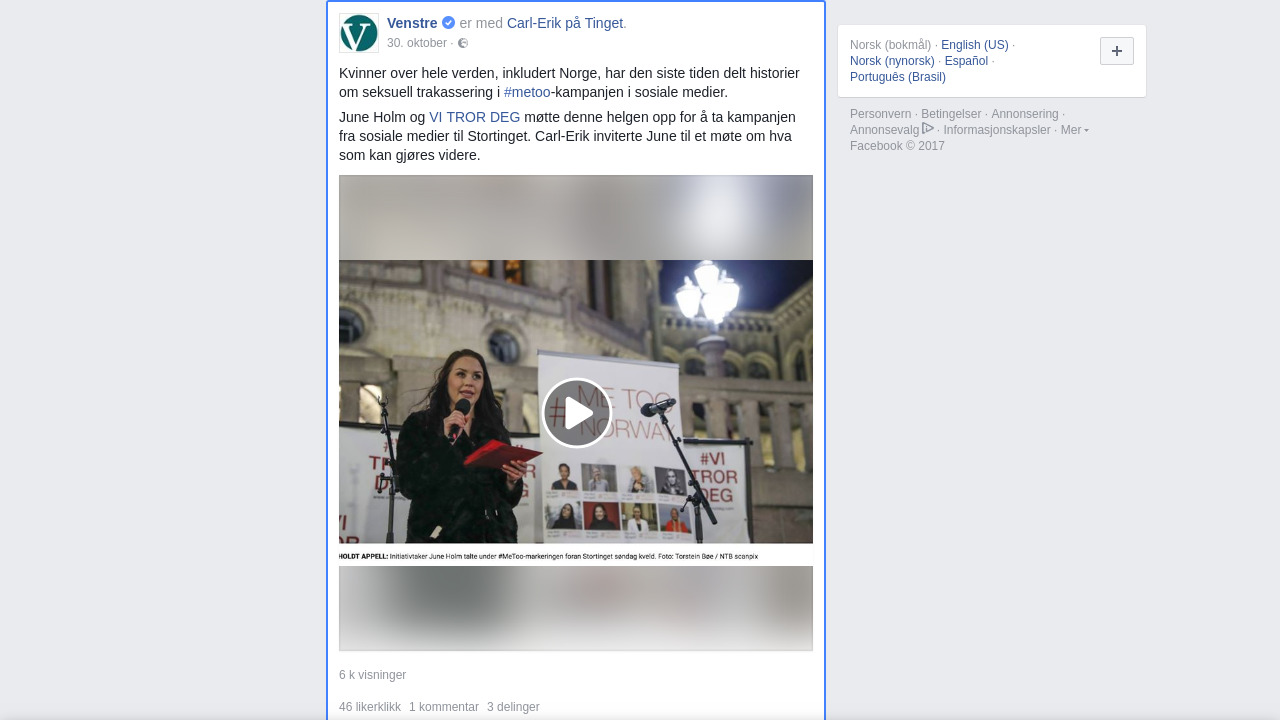Open the Personvern footer link
Viewport: 1280px width, 720px height.
[880, 114]
